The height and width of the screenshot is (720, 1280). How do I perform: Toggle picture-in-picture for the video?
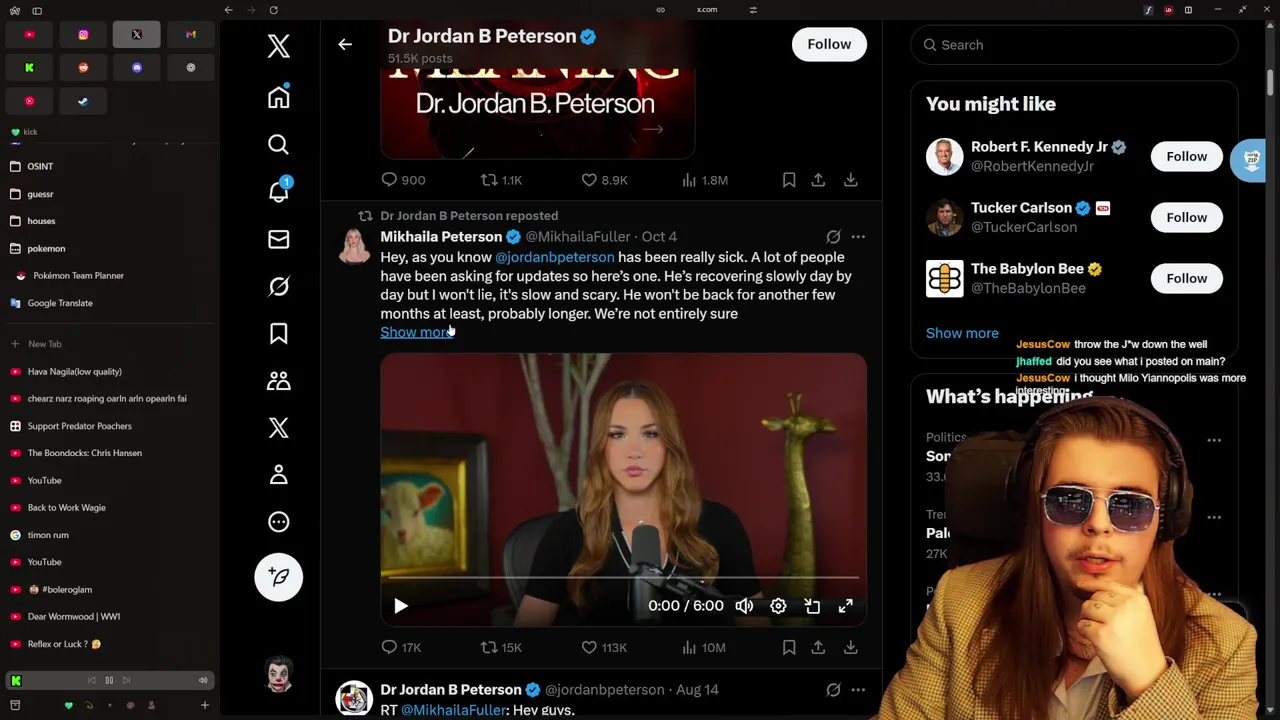[812, 606]
